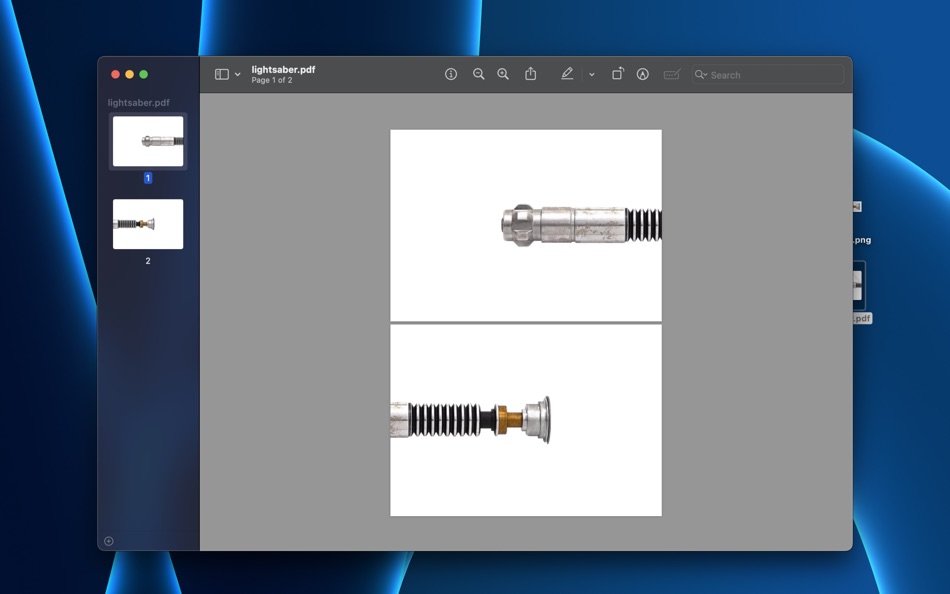The height and width of the screenshot is (594, 950).
Task: Rotate the page with the Rotate icon
Action: [617, 73]
